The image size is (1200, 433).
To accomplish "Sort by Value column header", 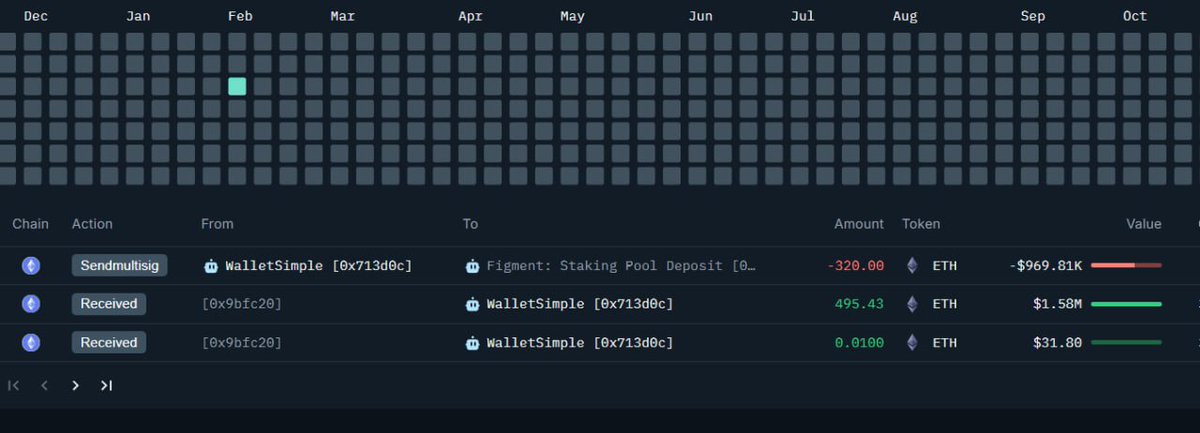I will tap(1144, 224).
